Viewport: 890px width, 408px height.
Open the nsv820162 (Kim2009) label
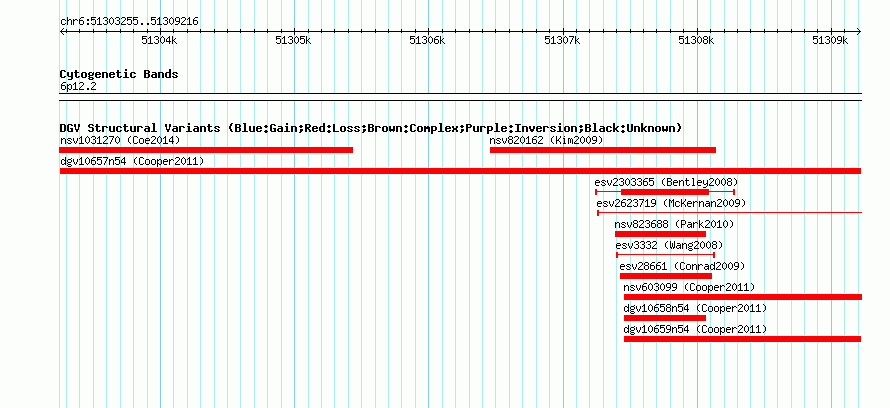coord(546,140)
